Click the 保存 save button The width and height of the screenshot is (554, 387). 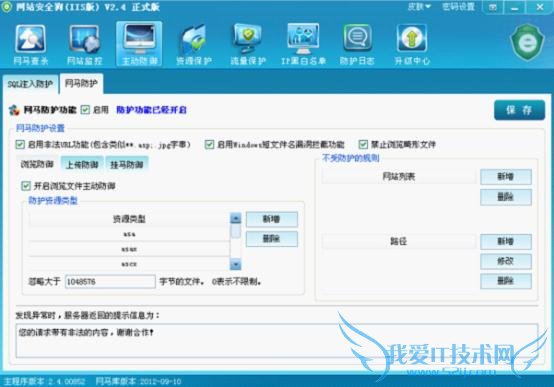[519, 110]
